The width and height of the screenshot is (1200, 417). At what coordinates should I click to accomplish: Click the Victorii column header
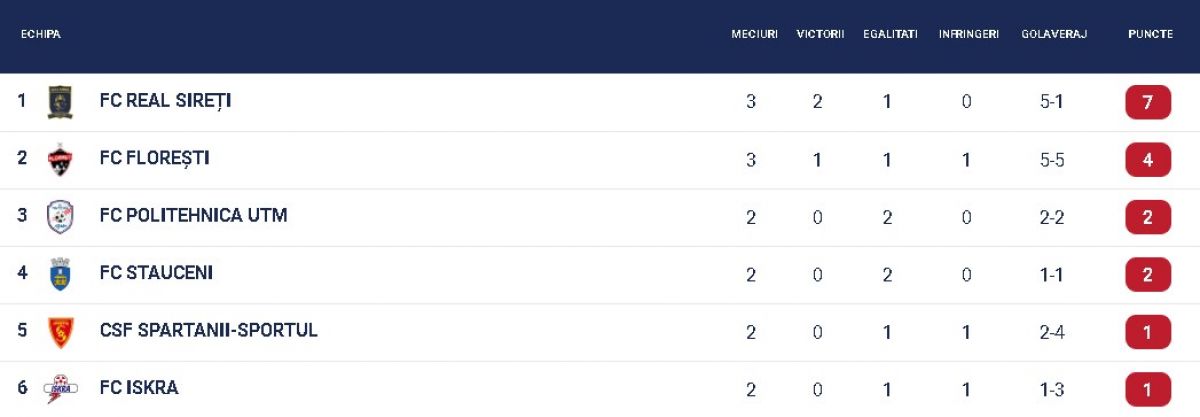click(x=820, y=34)
